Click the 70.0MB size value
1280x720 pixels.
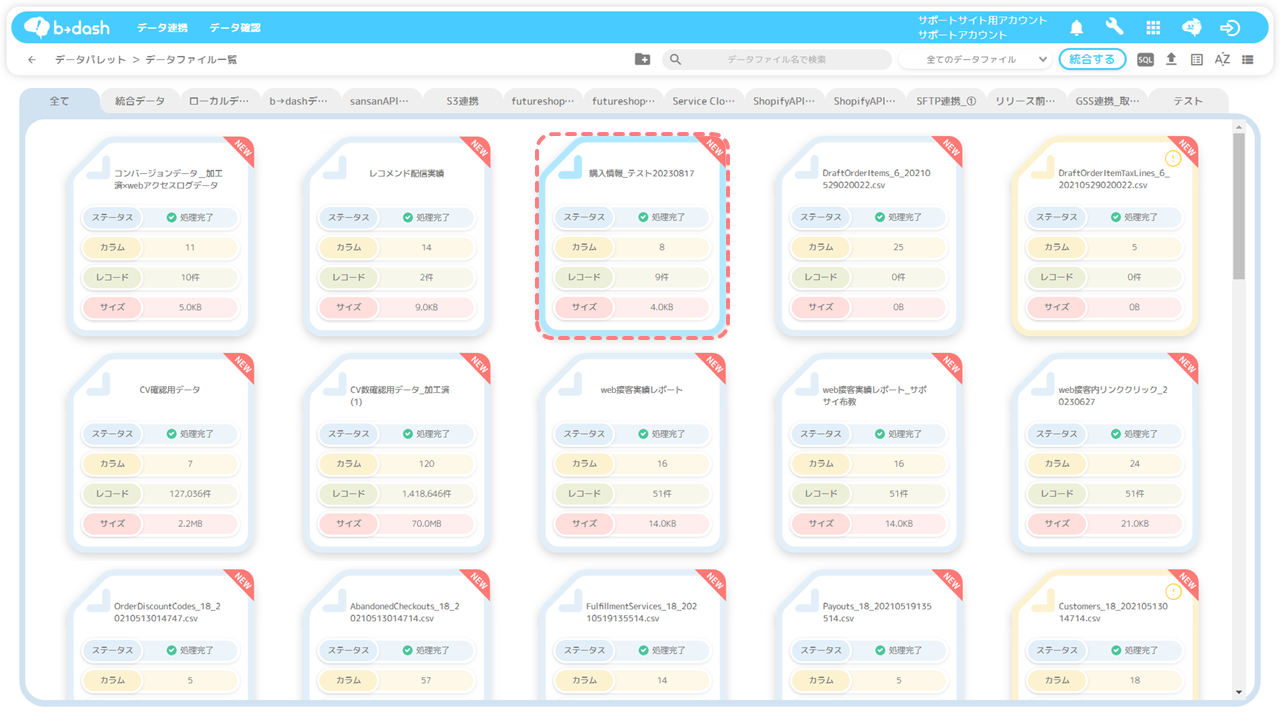[426, 524]
